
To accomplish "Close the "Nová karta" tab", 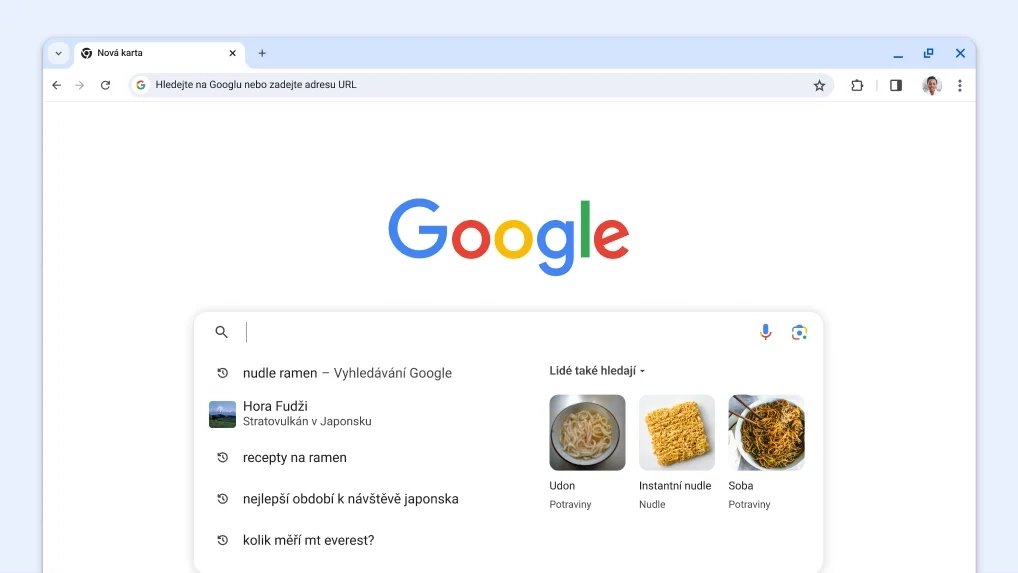I will pos(232,53).
